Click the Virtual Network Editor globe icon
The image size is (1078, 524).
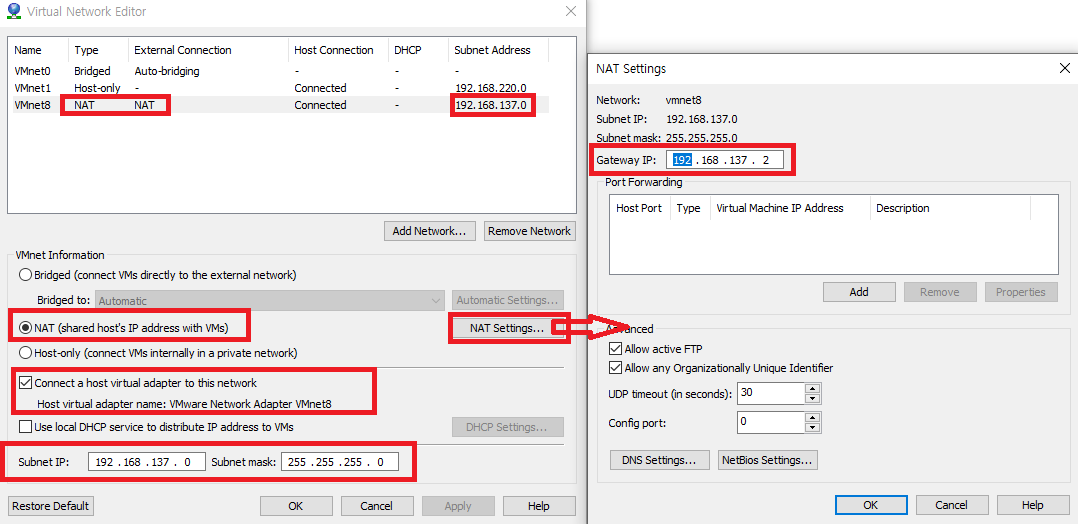pos(12,11)
